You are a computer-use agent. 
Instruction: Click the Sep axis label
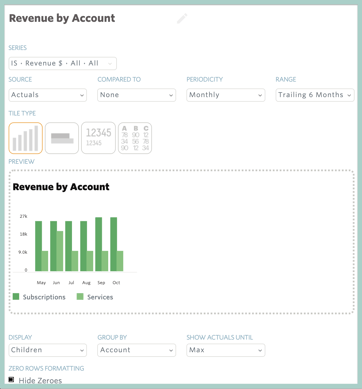(101, 283)
